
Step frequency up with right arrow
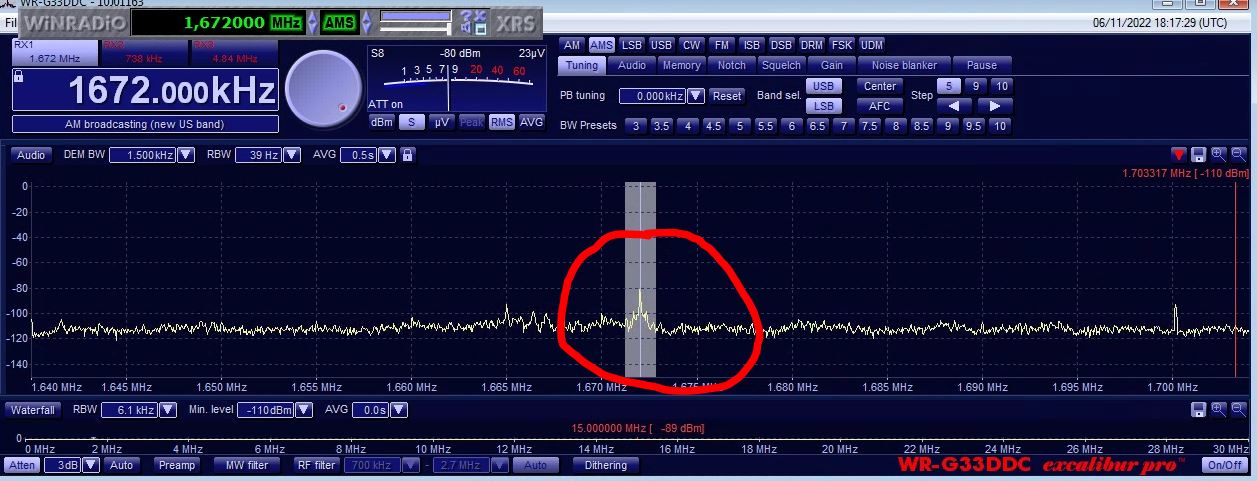point(994,105)
